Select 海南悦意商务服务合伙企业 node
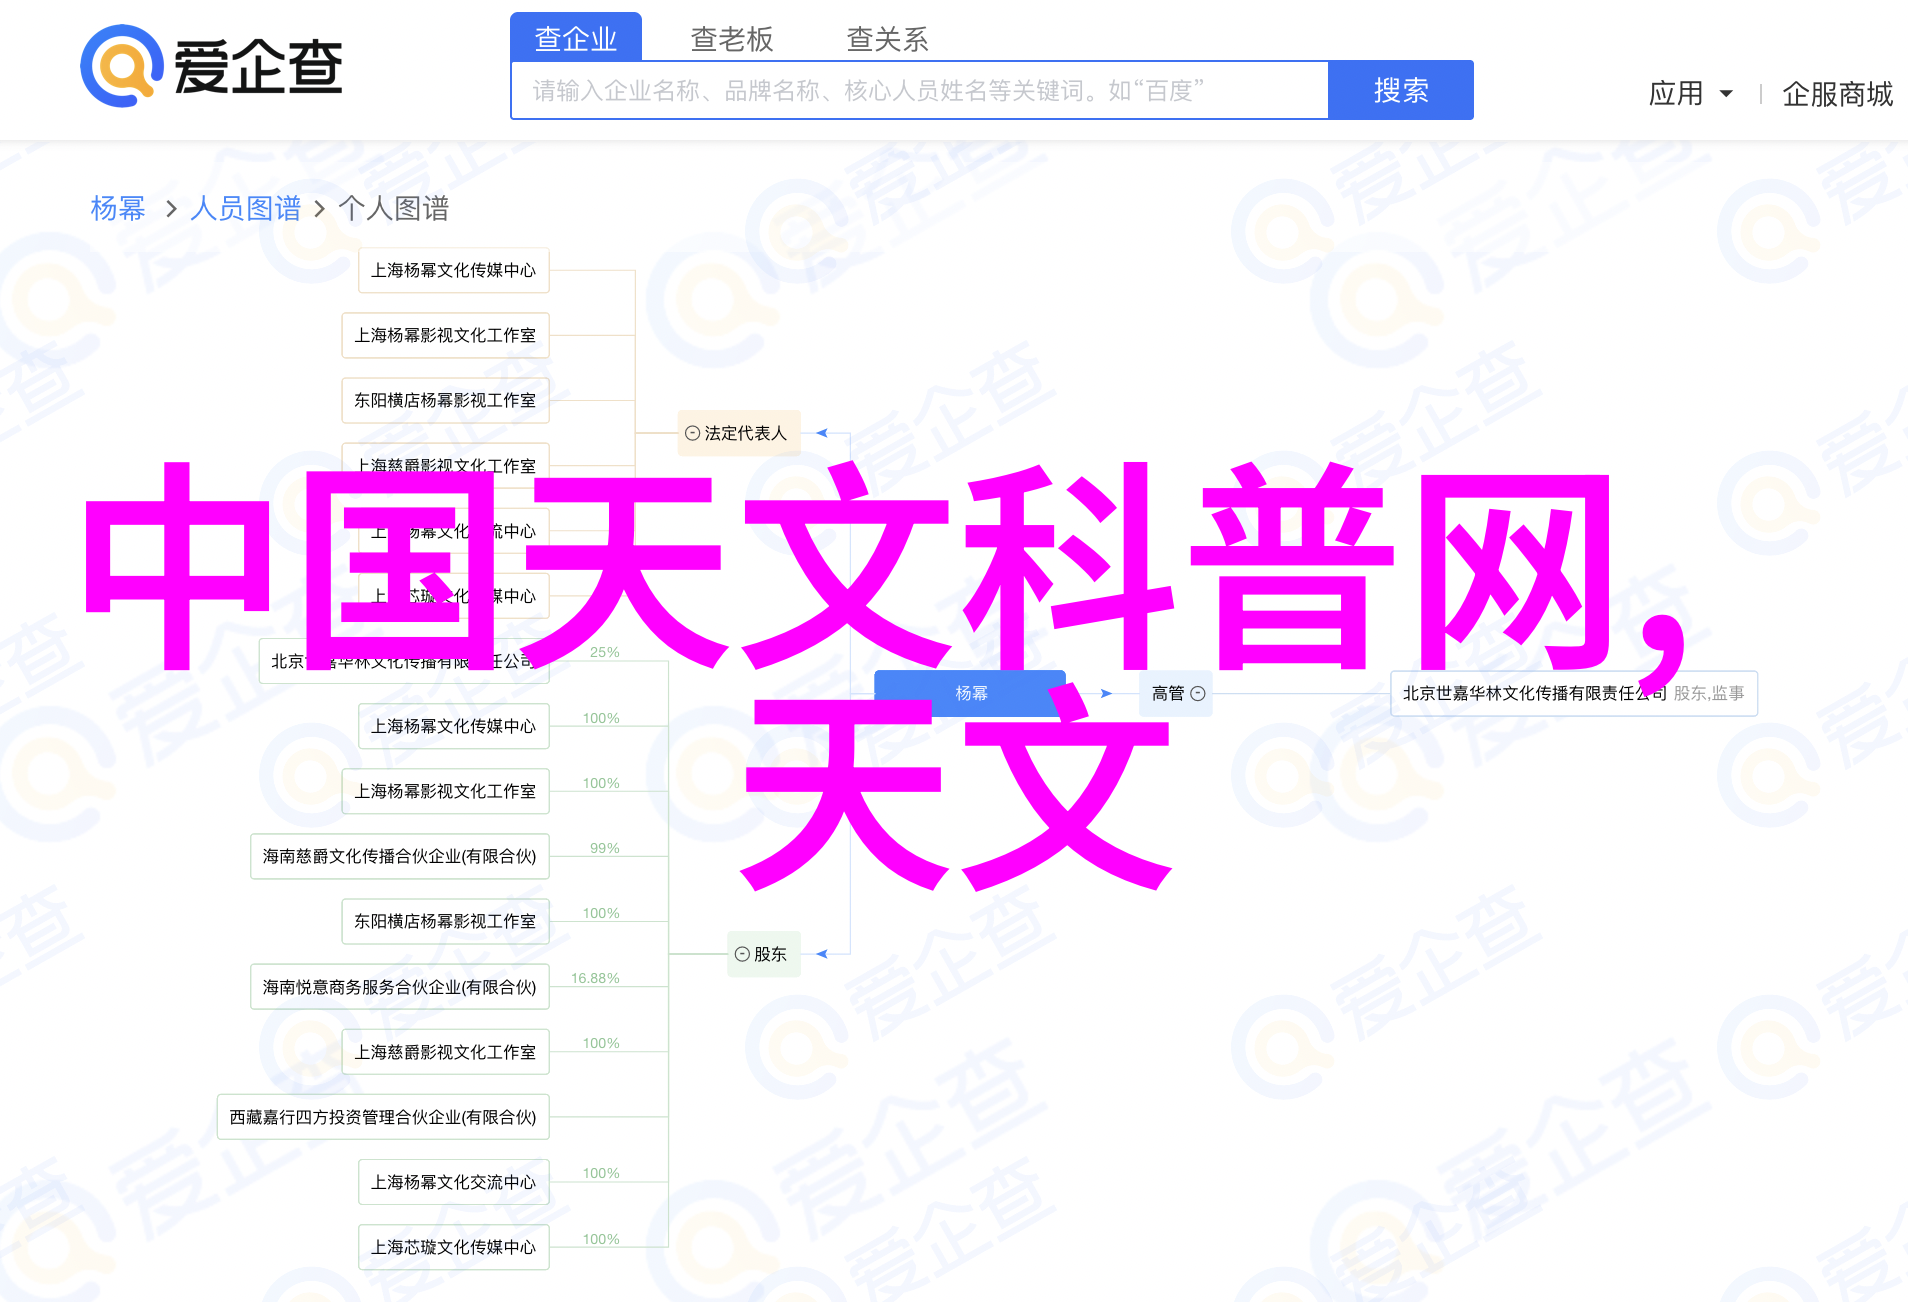The height and width of the screenshot is (1302, 1908). coord(399,987)
